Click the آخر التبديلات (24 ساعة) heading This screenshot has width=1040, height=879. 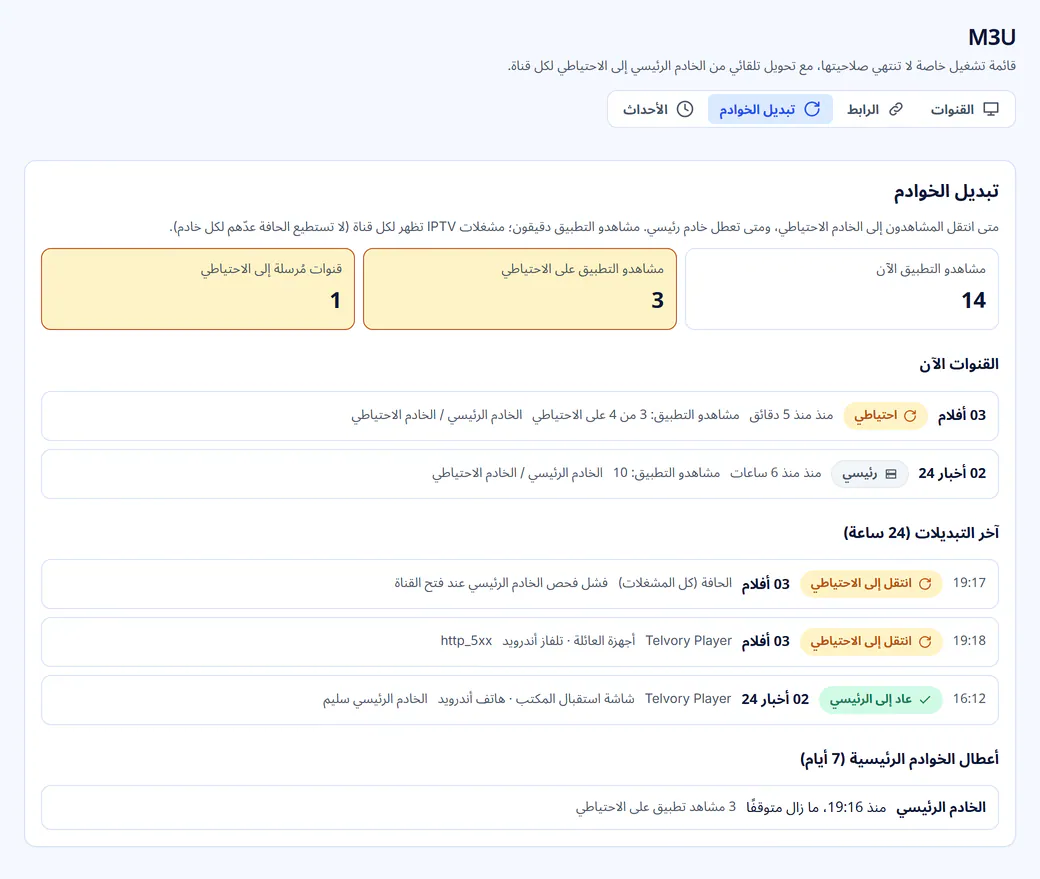coord(921,533)
